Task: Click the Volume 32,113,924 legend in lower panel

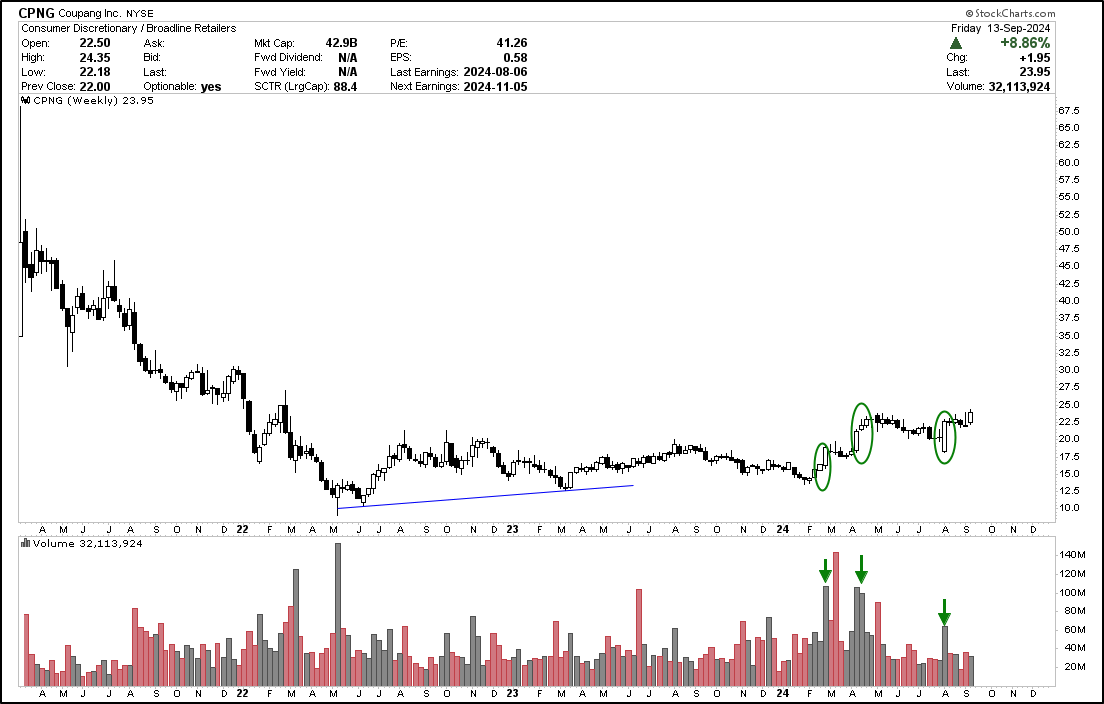Action: click(x=88, y=543)
